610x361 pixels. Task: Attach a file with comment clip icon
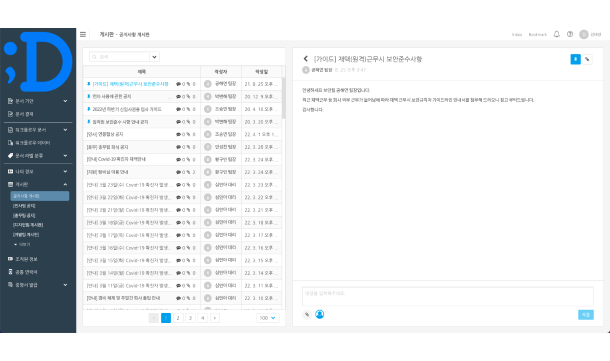coord(307,314)
